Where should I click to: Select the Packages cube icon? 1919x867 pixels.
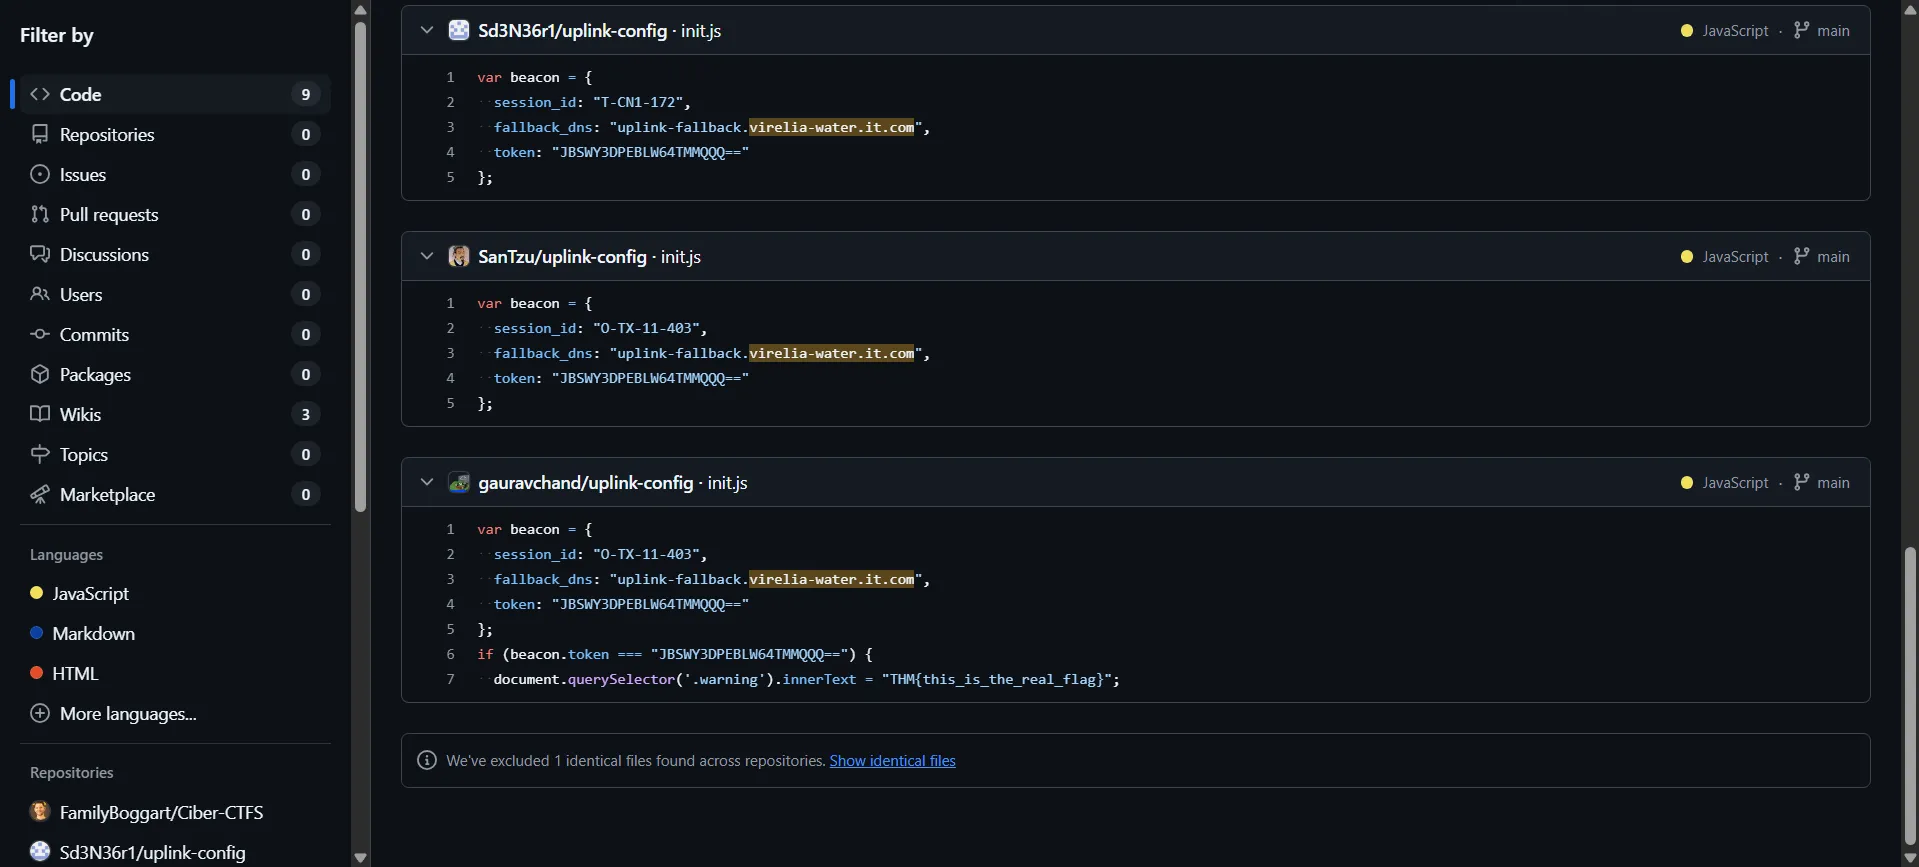tap(40, 374)
